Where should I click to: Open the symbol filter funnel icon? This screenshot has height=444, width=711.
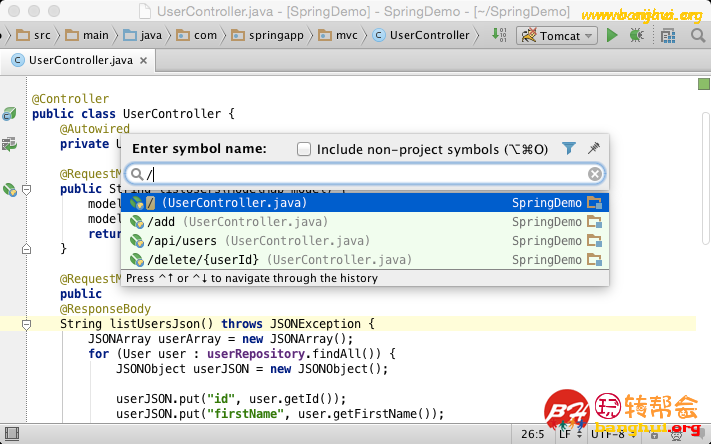click(x=569, y=148)
